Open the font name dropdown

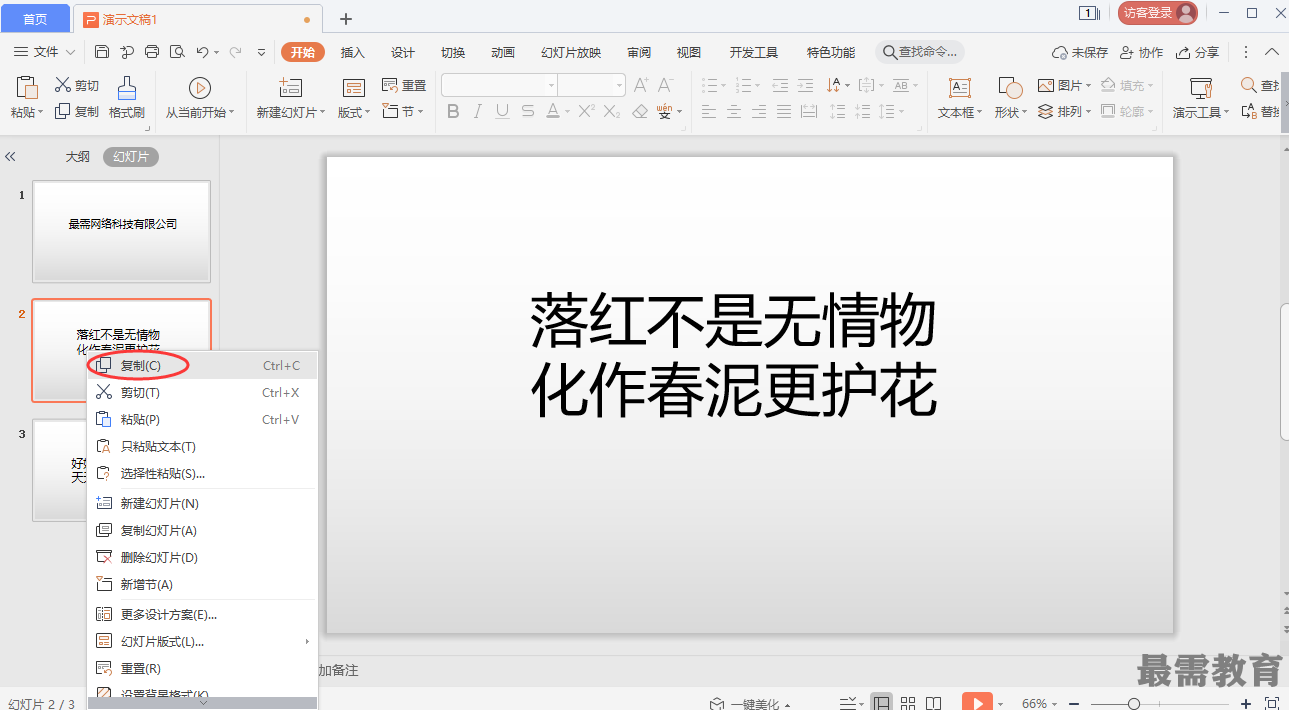pyautogui.click(x=551, y=86)
